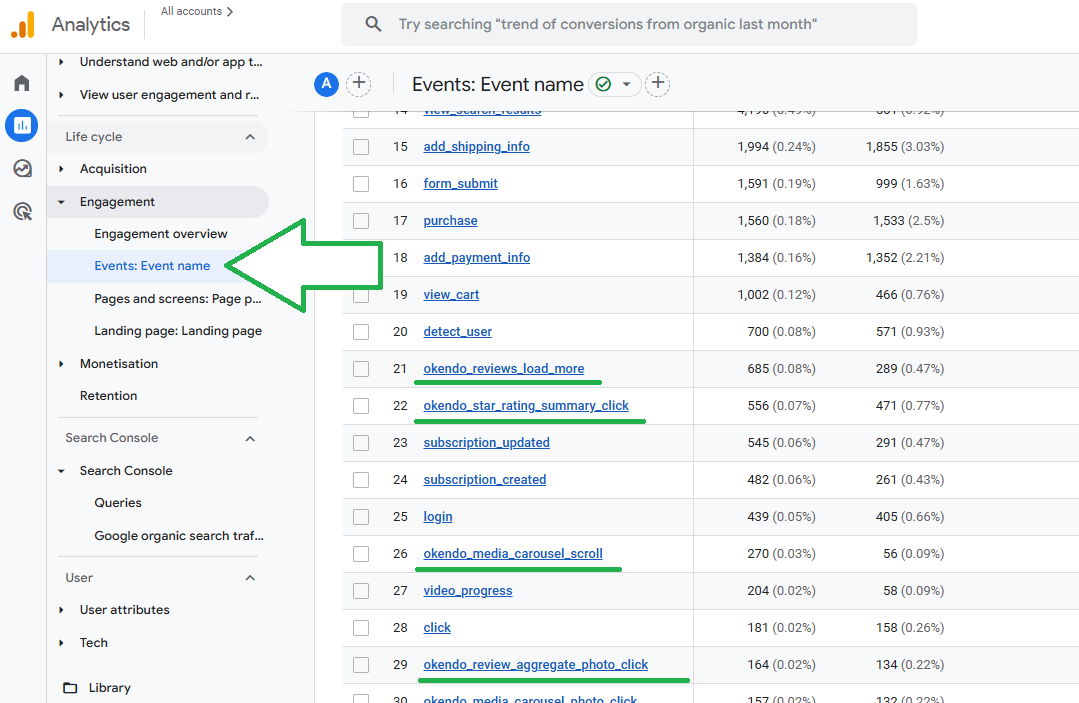Tick the subscription_updated row checkbox
Viewport: 1079px width, 703px height.
tap(361, 443)
